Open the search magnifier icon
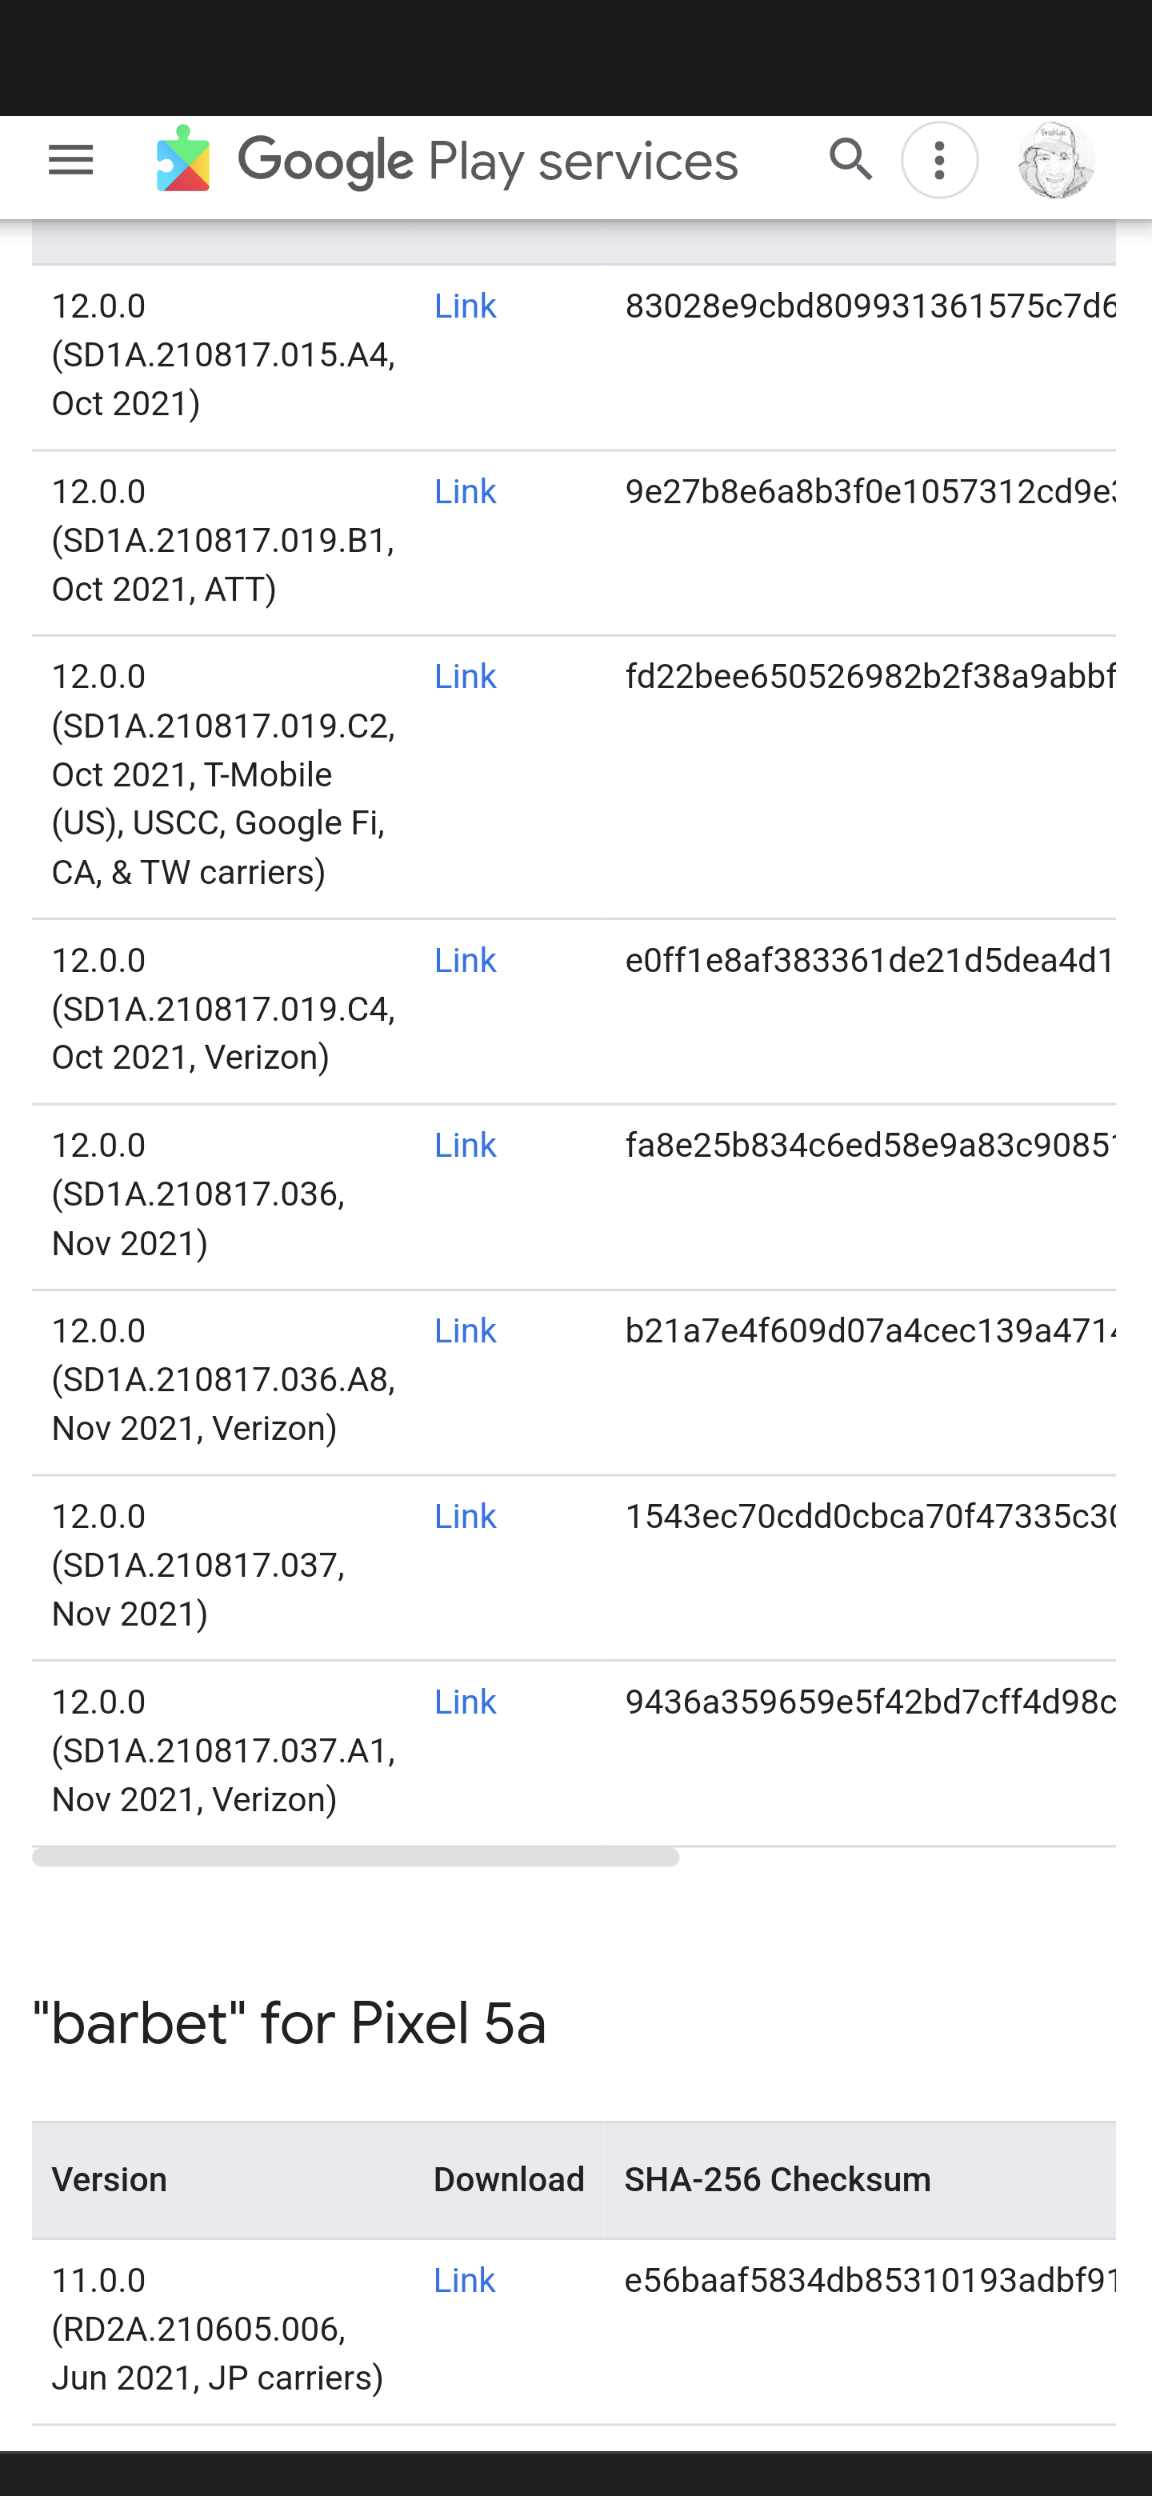 850,160
